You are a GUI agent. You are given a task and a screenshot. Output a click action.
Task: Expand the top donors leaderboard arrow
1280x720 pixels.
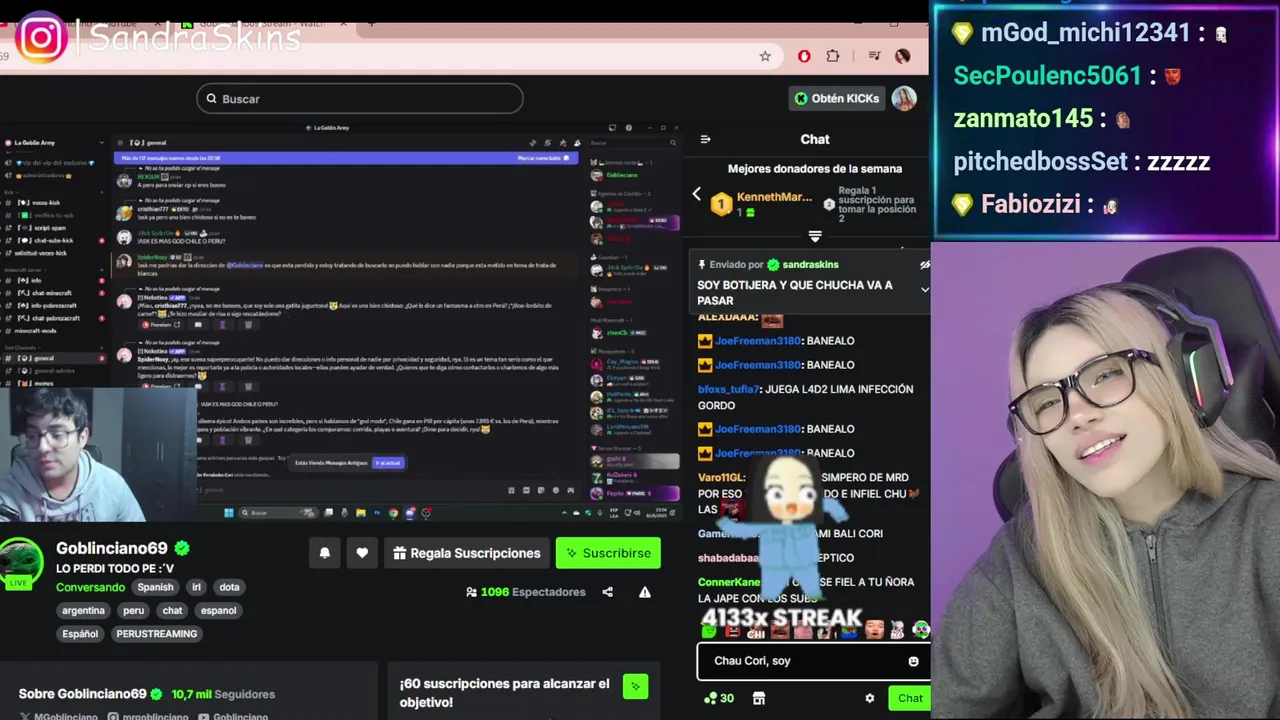(815, 237)
